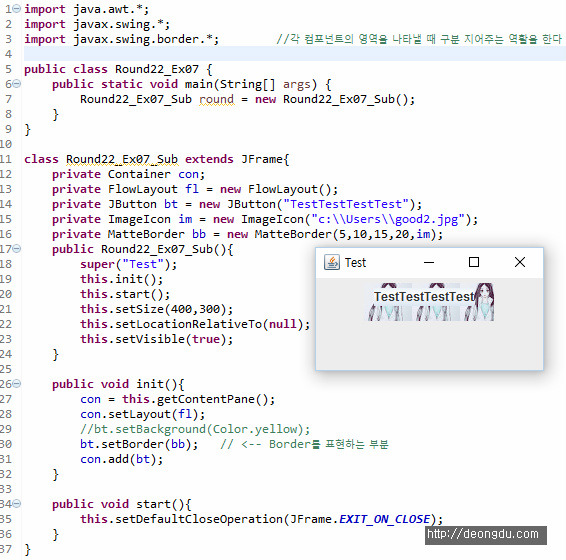Click the commented //bt.setBackground(Color.yellow); line
Image resolution: width=566 pixels, height=560 pixels.
point(195,429)
